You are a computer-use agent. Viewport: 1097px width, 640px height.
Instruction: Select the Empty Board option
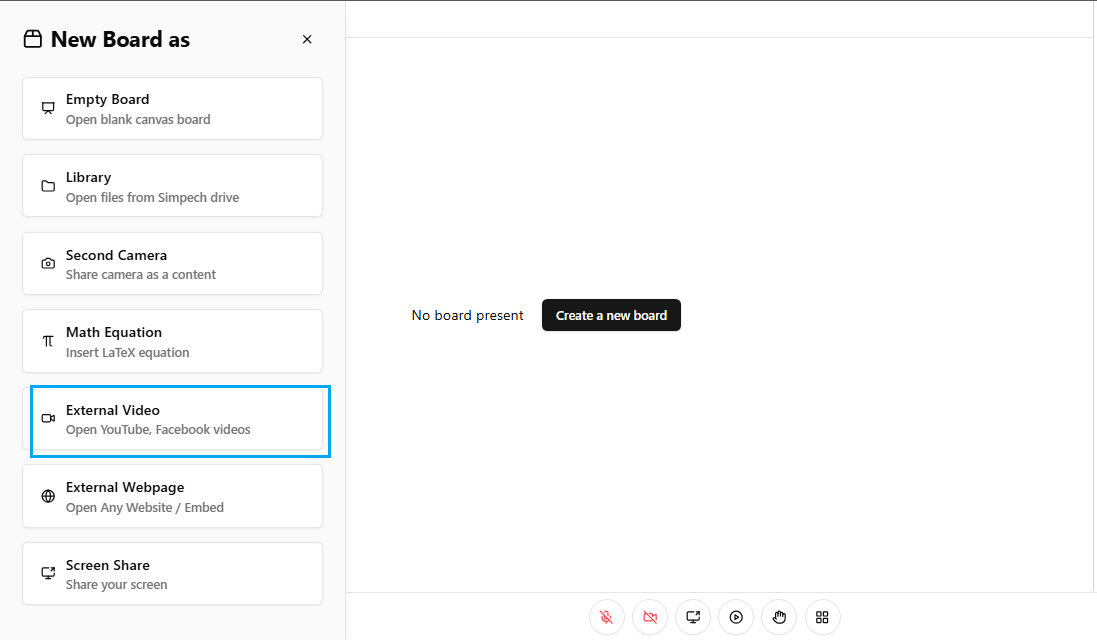[x=172, y=109]
